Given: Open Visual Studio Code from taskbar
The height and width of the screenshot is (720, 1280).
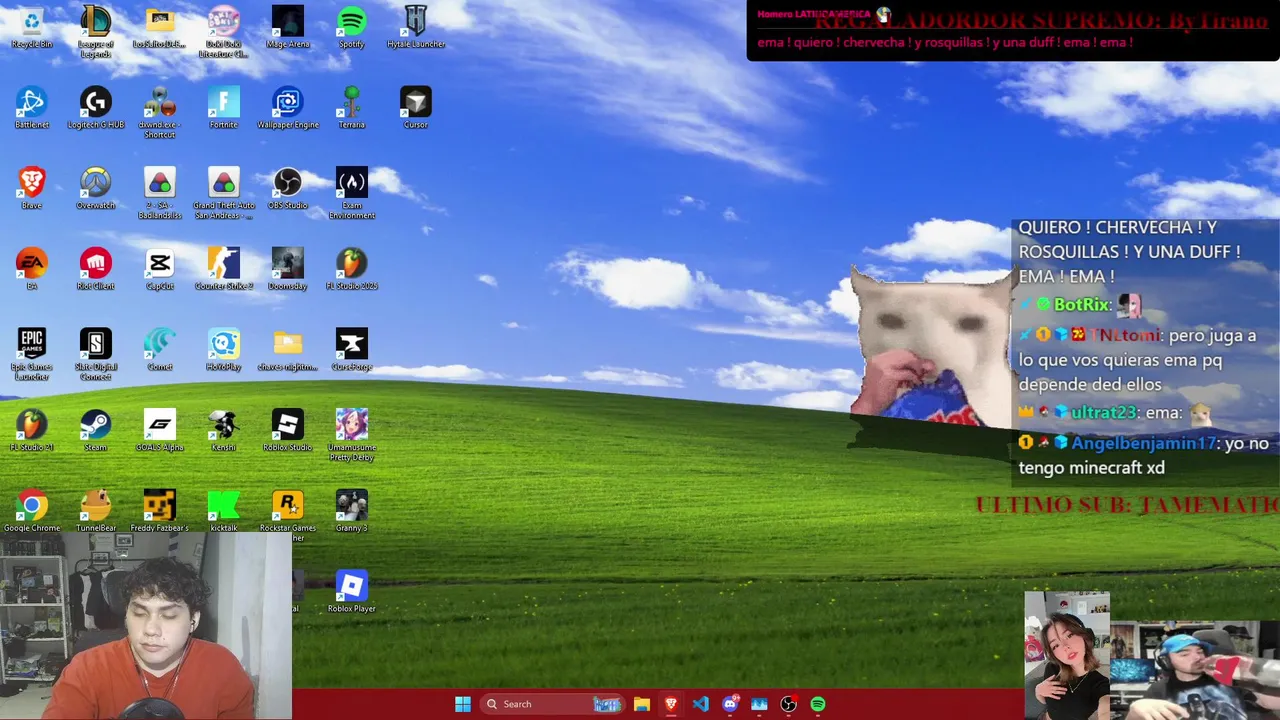Looking at the screenshot, I should [x=700, y=704].
